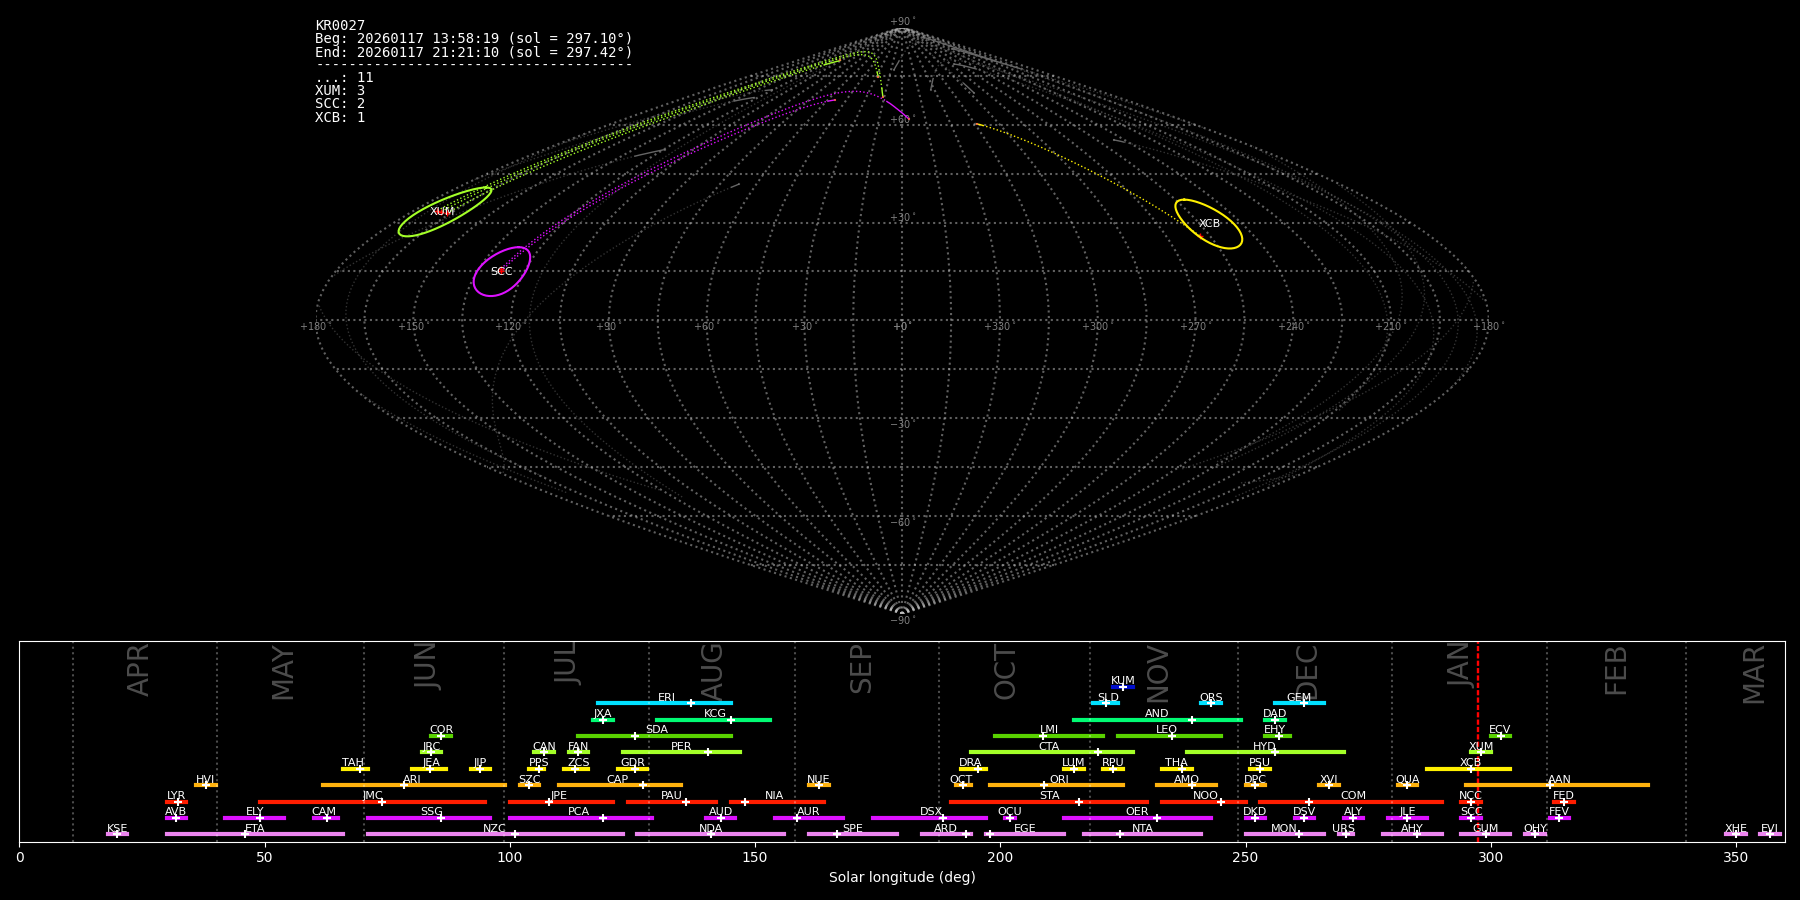Screen dimensions: 1800x900
Task: Click the NZC shower label on the timeline
Action: pos(494,829)
